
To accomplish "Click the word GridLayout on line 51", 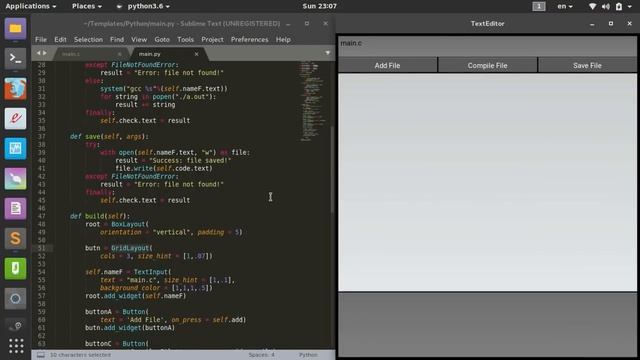I will click(130, 248).
